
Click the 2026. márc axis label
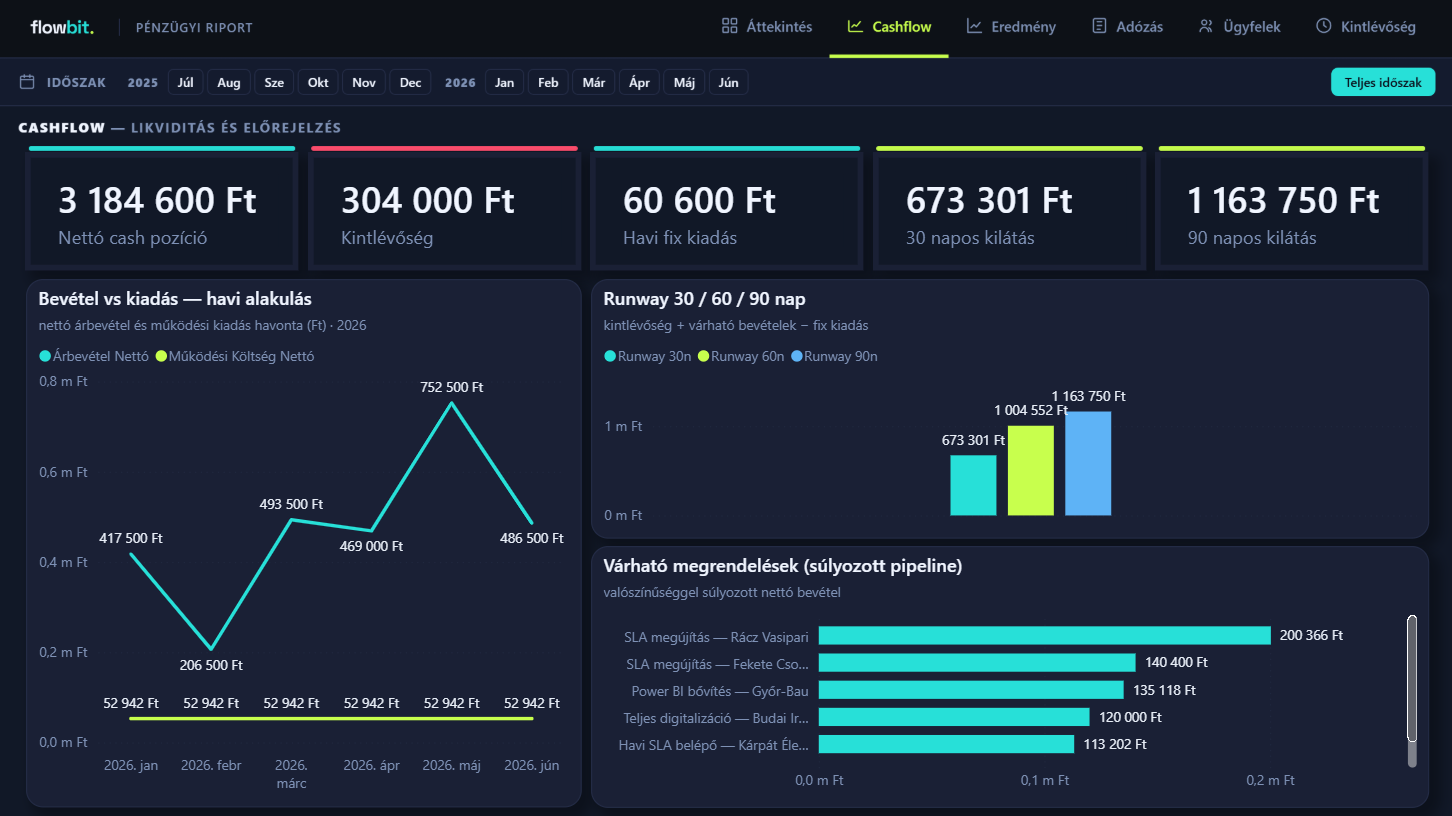291,774
